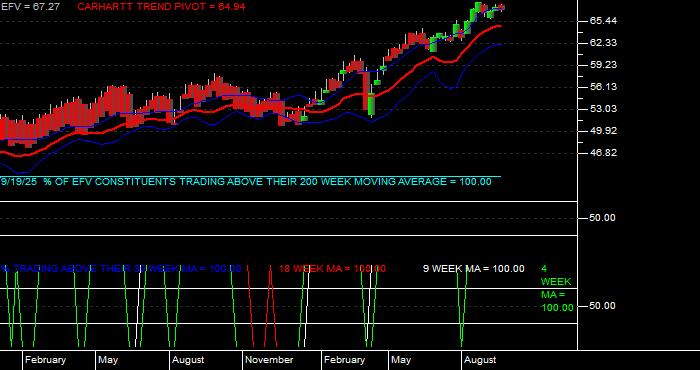Click the 65.44 price axis value
The height and width of the screenshot is (370, 700).
coord(603,21)
